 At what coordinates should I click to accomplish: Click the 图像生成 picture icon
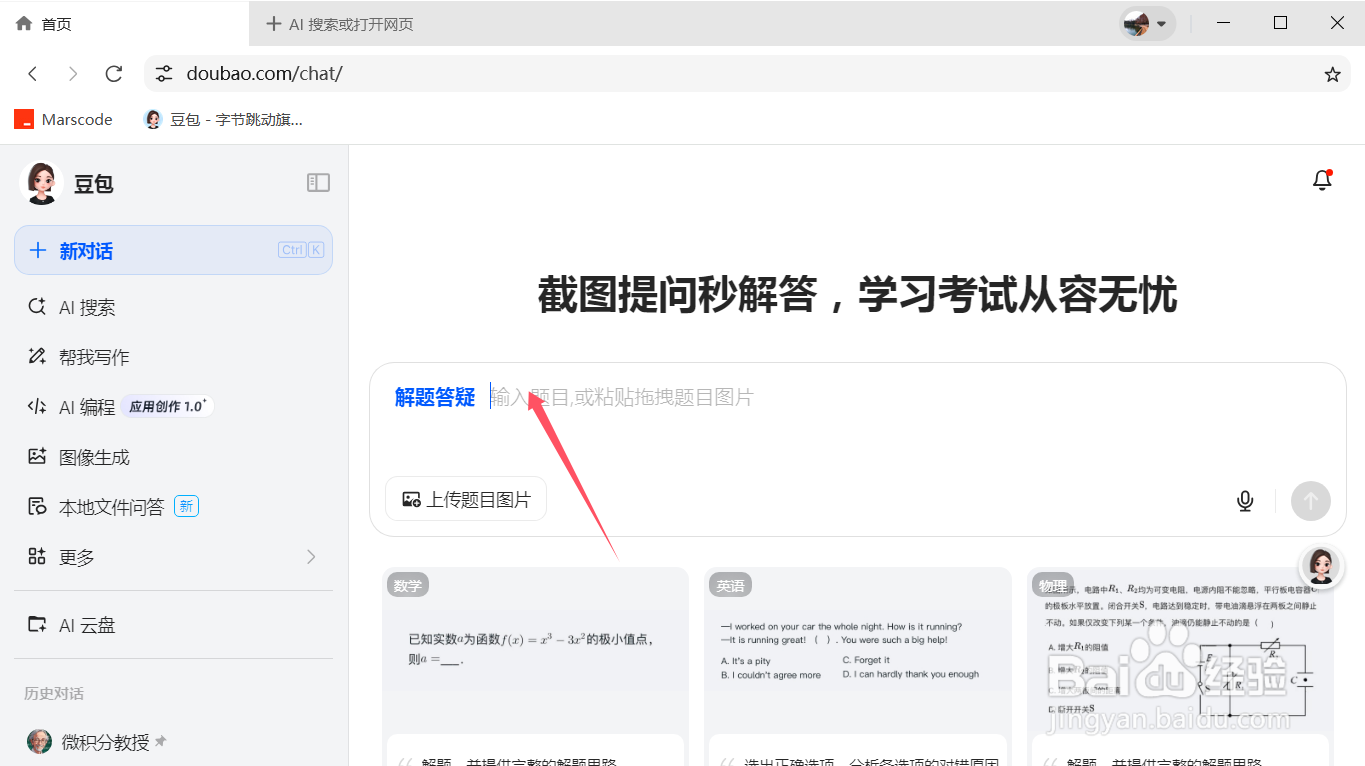pyautogui.click(x=37, y=456)
